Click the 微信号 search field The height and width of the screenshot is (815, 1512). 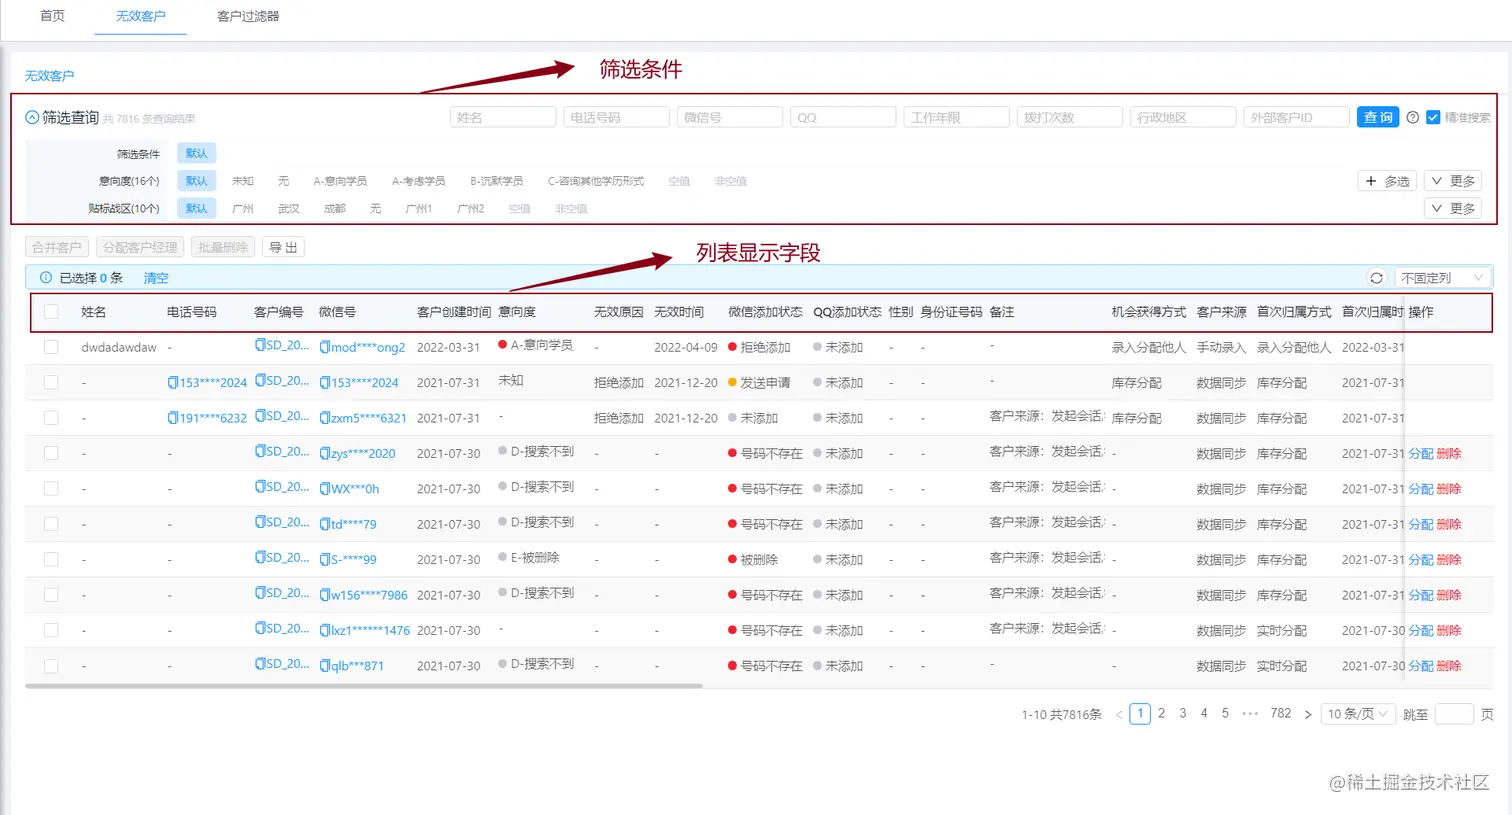tap(730, 117)
